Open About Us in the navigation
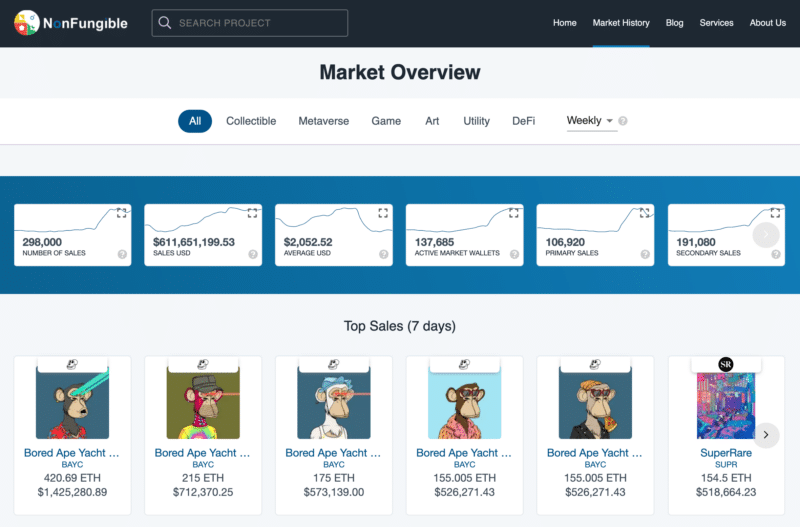Screen dimensions: 800x527 (x=767, y=23)
